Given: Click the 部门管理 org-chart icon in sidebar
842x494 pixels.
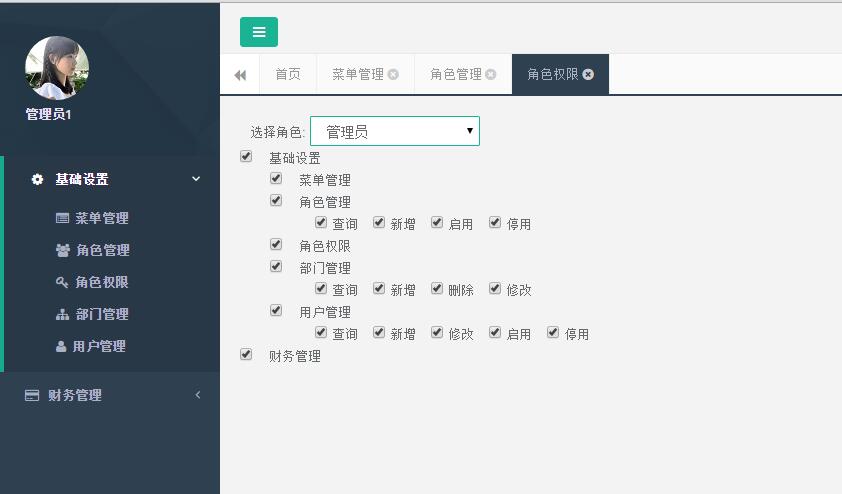Looking at the screenshot, I should pos(62,314).
